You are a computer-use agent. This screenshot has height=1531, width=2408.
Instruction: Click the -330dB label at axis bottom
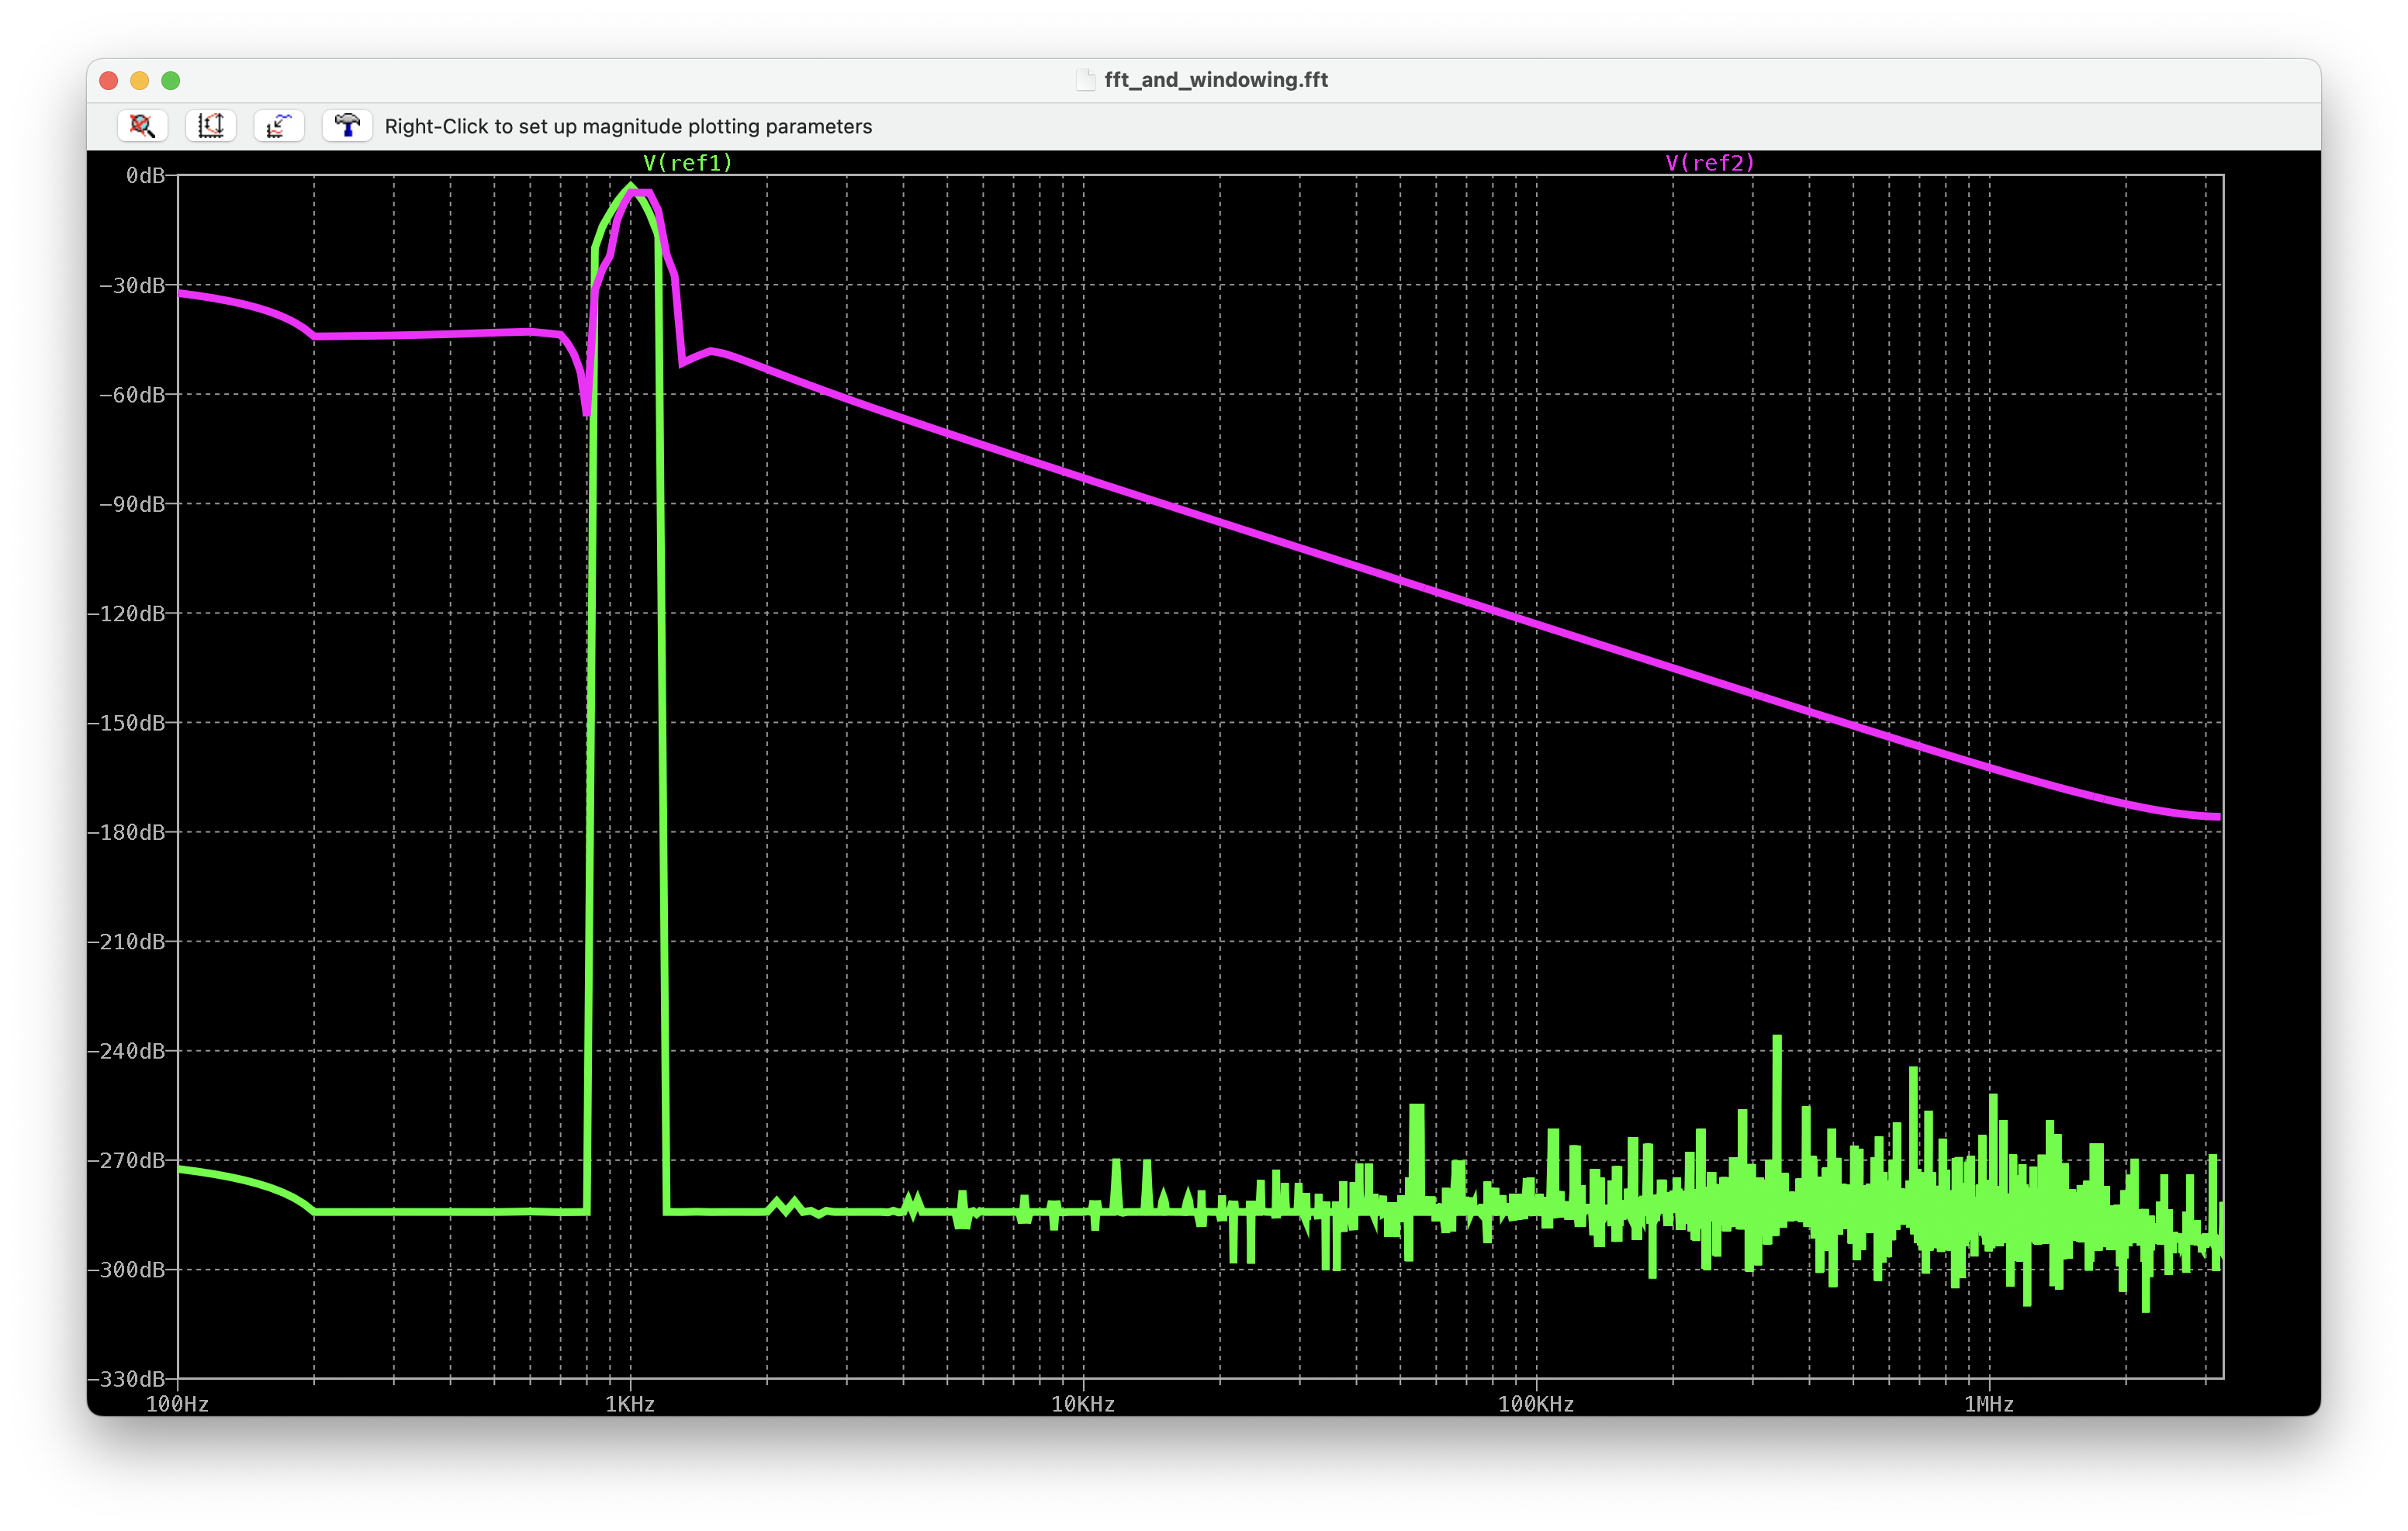click(x=126, y=1378)
